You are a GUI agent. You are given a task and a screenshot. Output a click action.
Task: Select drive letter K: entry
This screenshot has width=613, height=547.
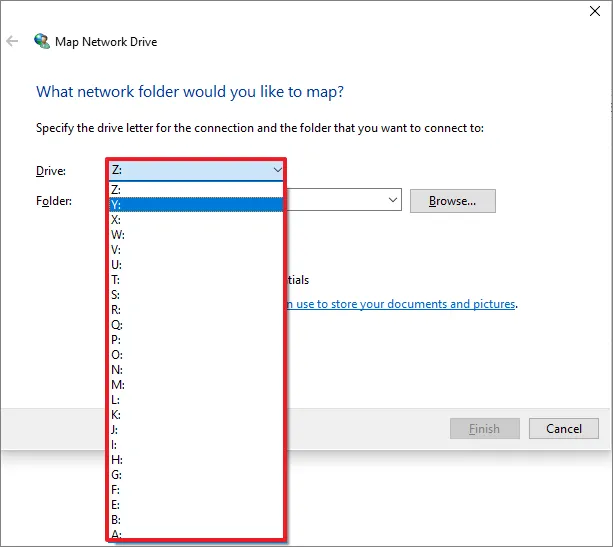click(x=195, y=414)
